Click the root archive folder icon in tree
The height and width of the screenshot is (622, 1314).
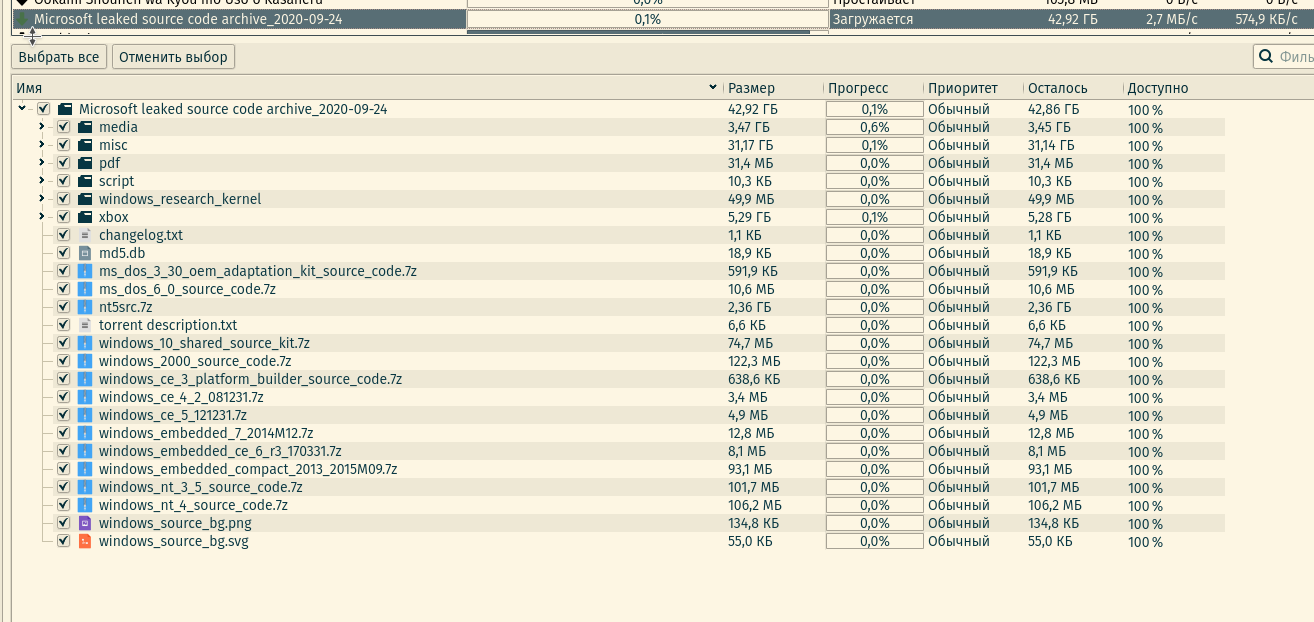click(65, 109)
